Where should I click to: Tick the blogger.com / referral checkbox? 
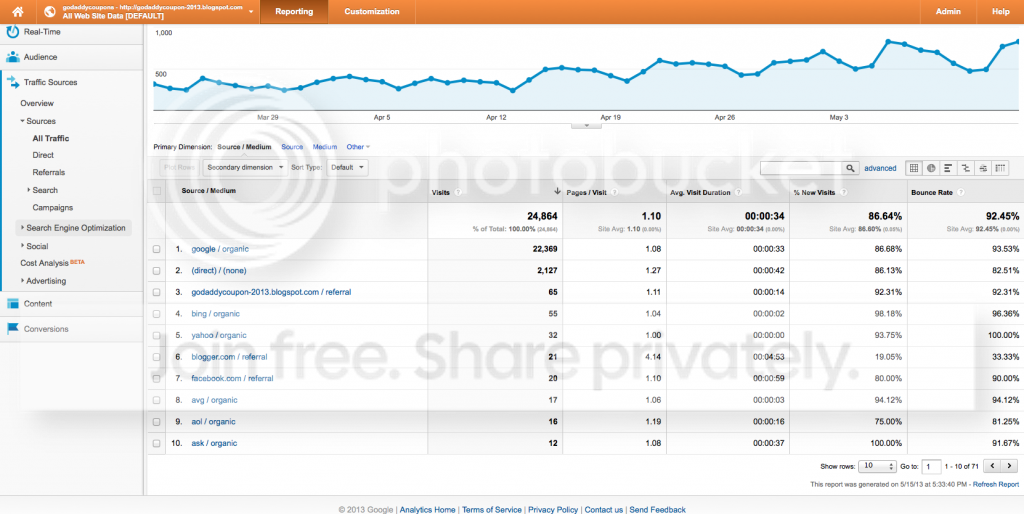[157, 357]
